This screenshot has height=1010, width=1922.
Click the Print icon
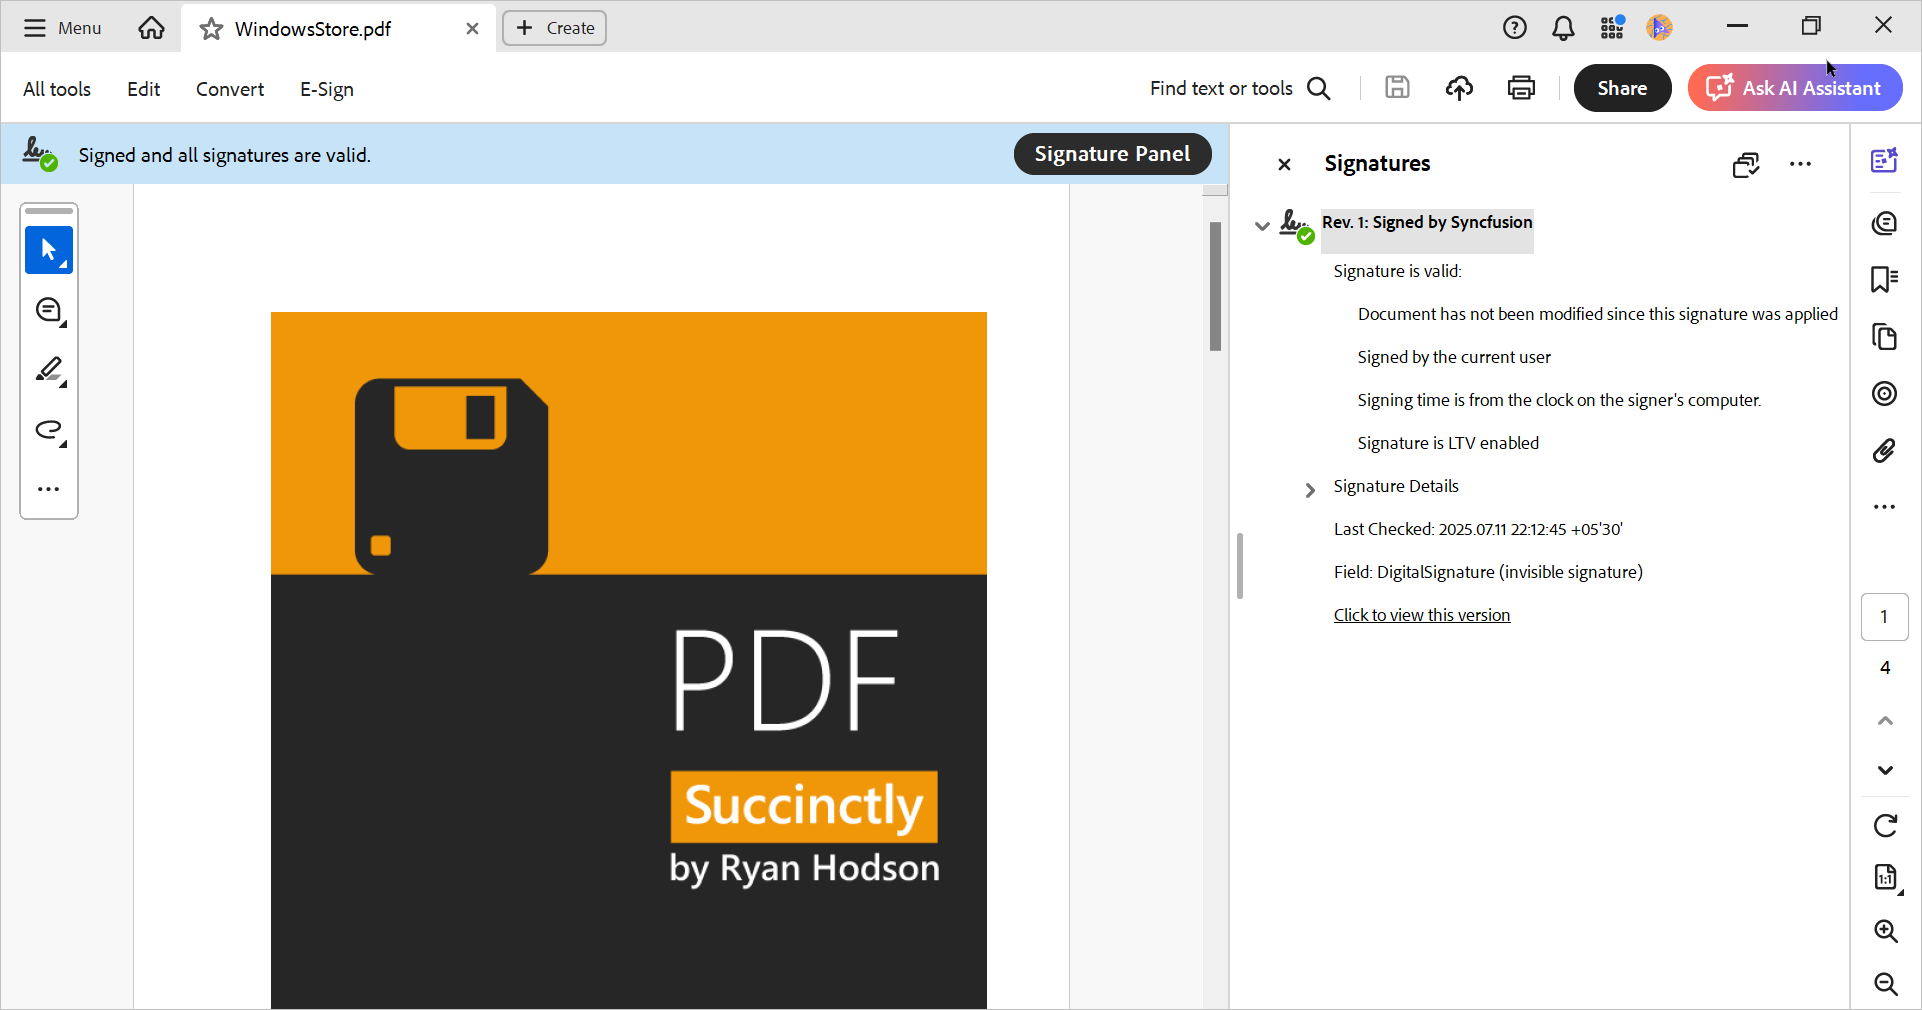[x=1520, y=88]
